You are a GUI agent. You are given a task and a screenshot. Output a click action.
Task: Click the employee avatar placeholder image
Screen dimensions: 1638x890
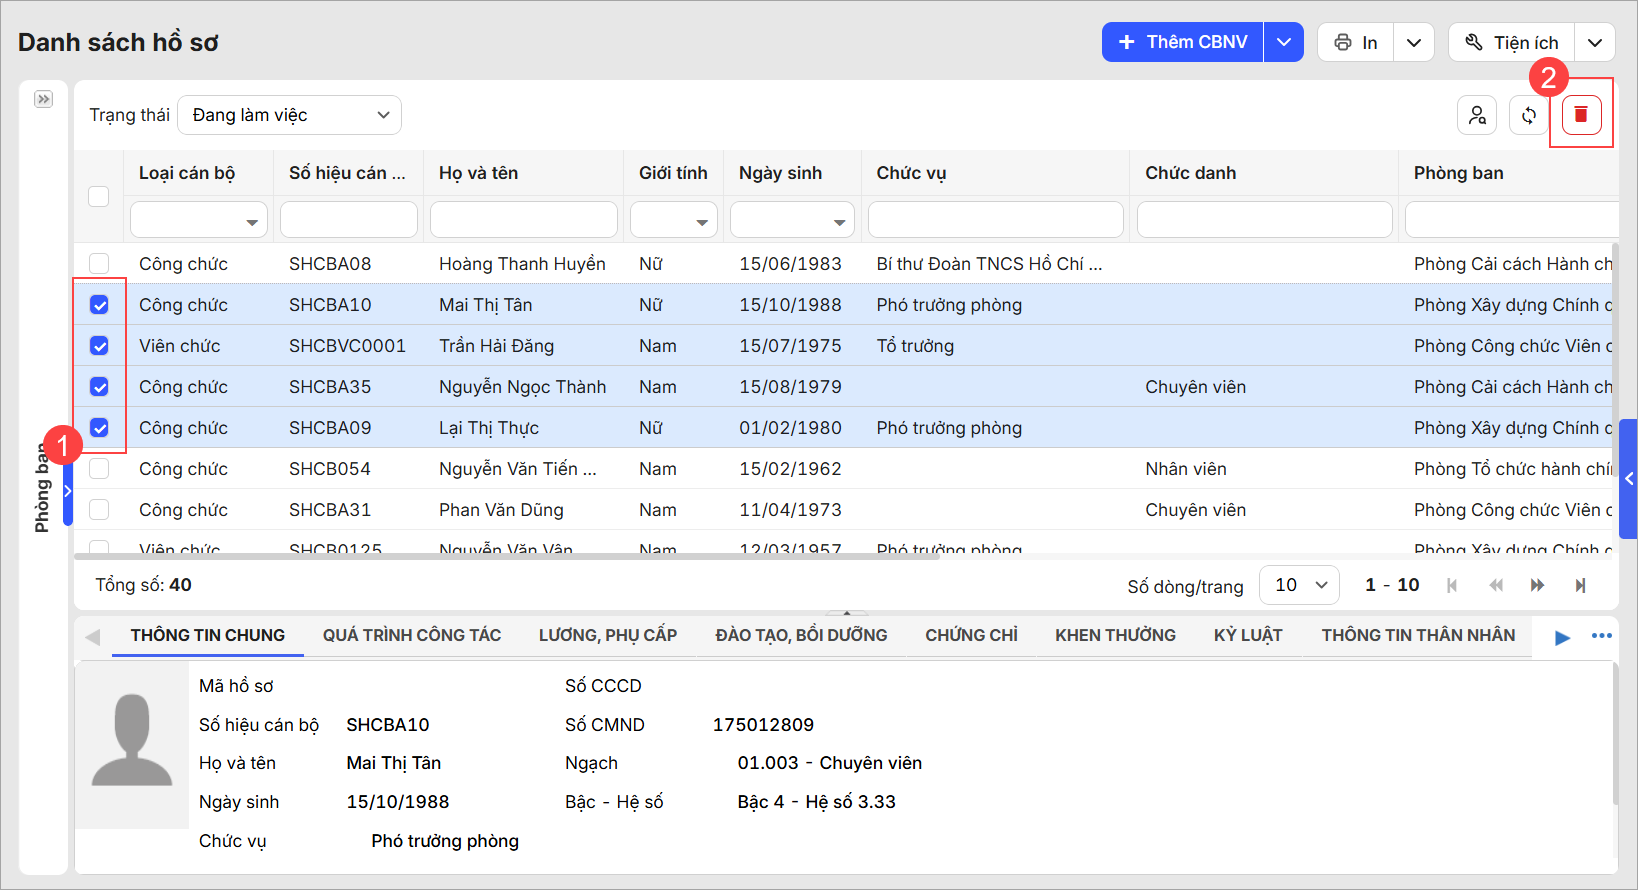[132, 741]
